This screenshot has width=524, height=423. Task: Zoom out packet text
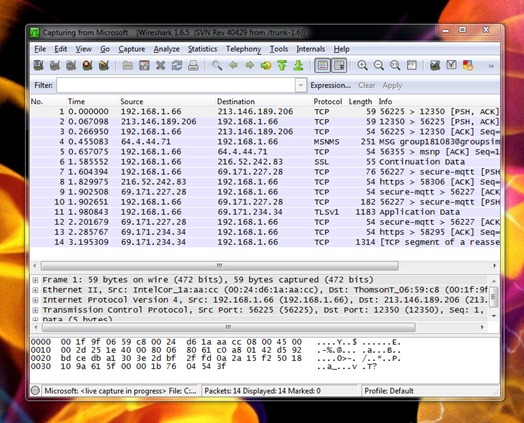pos(379,65)
